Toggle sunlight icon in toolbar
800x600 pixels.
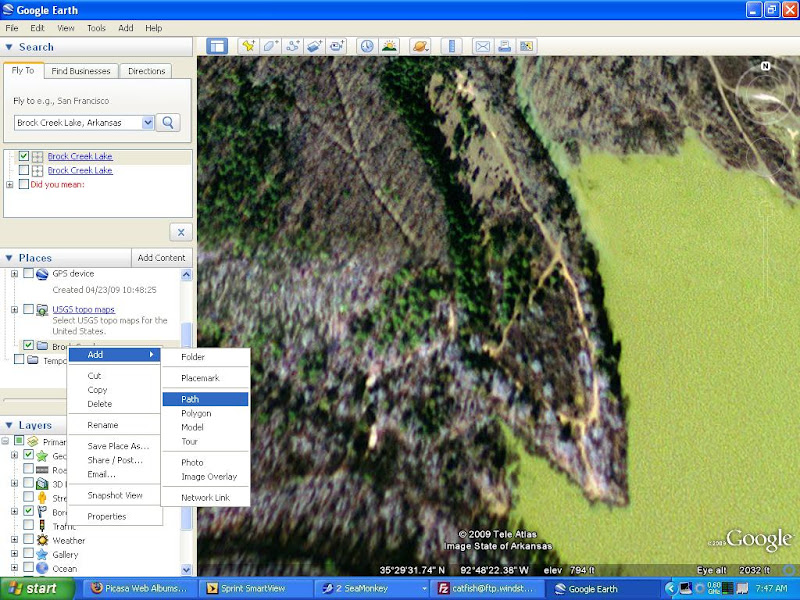click(390, 46)
